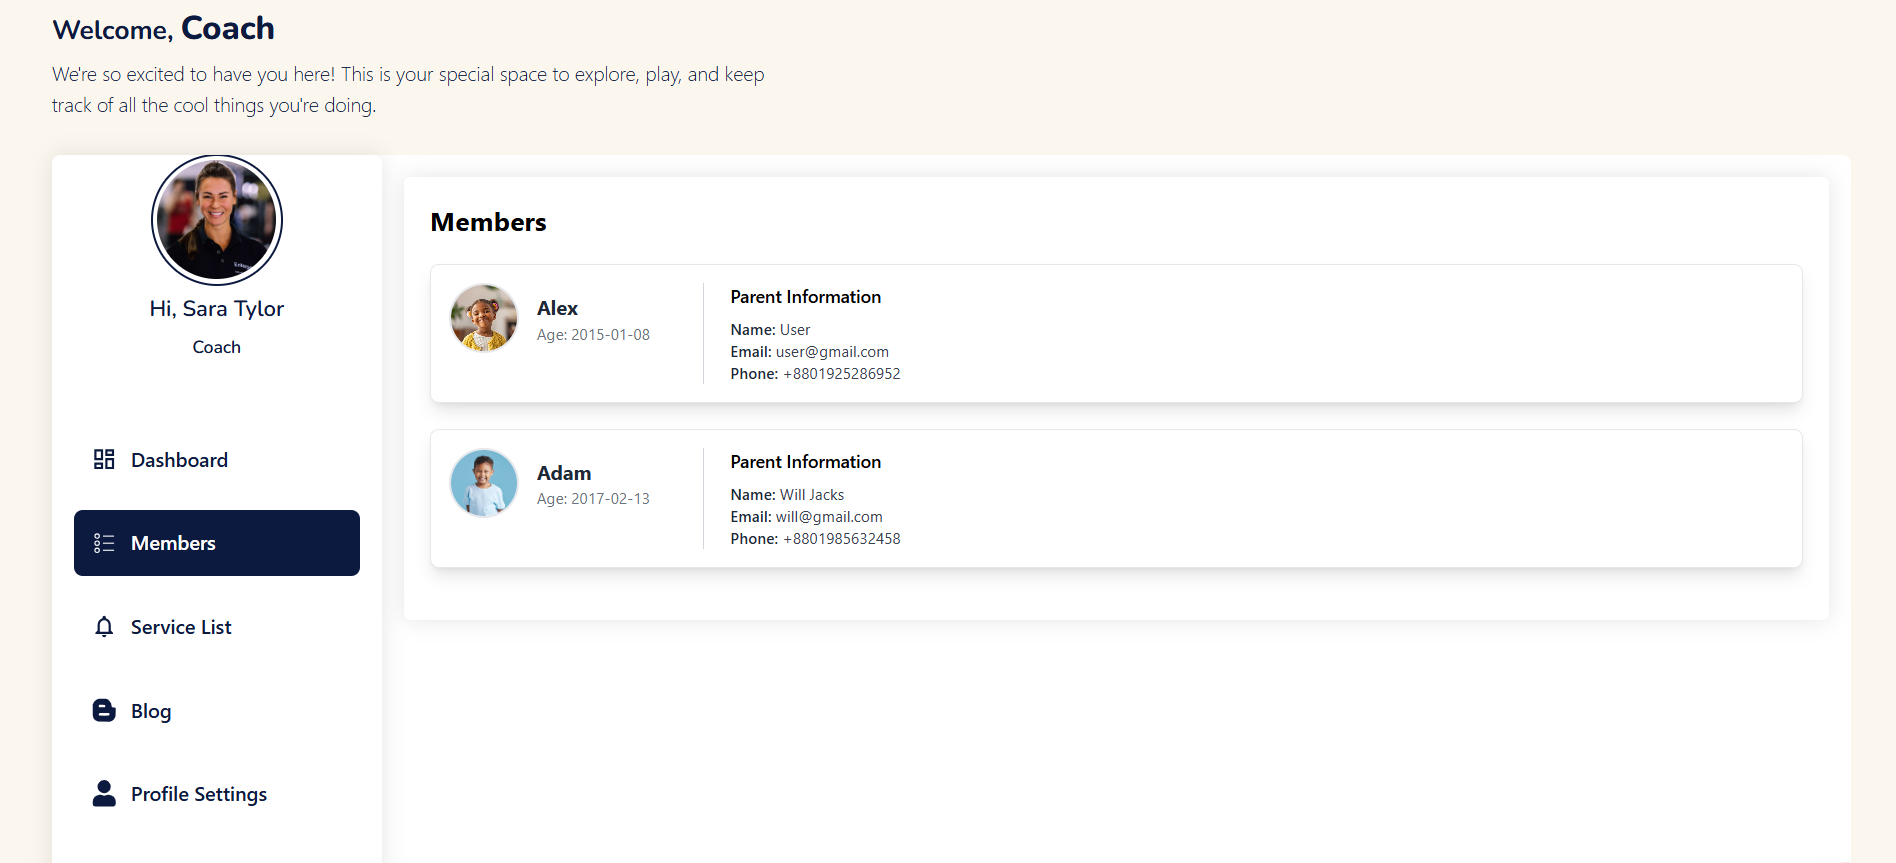Click the Hi, Sara Tylor greeting

[217, 308]
